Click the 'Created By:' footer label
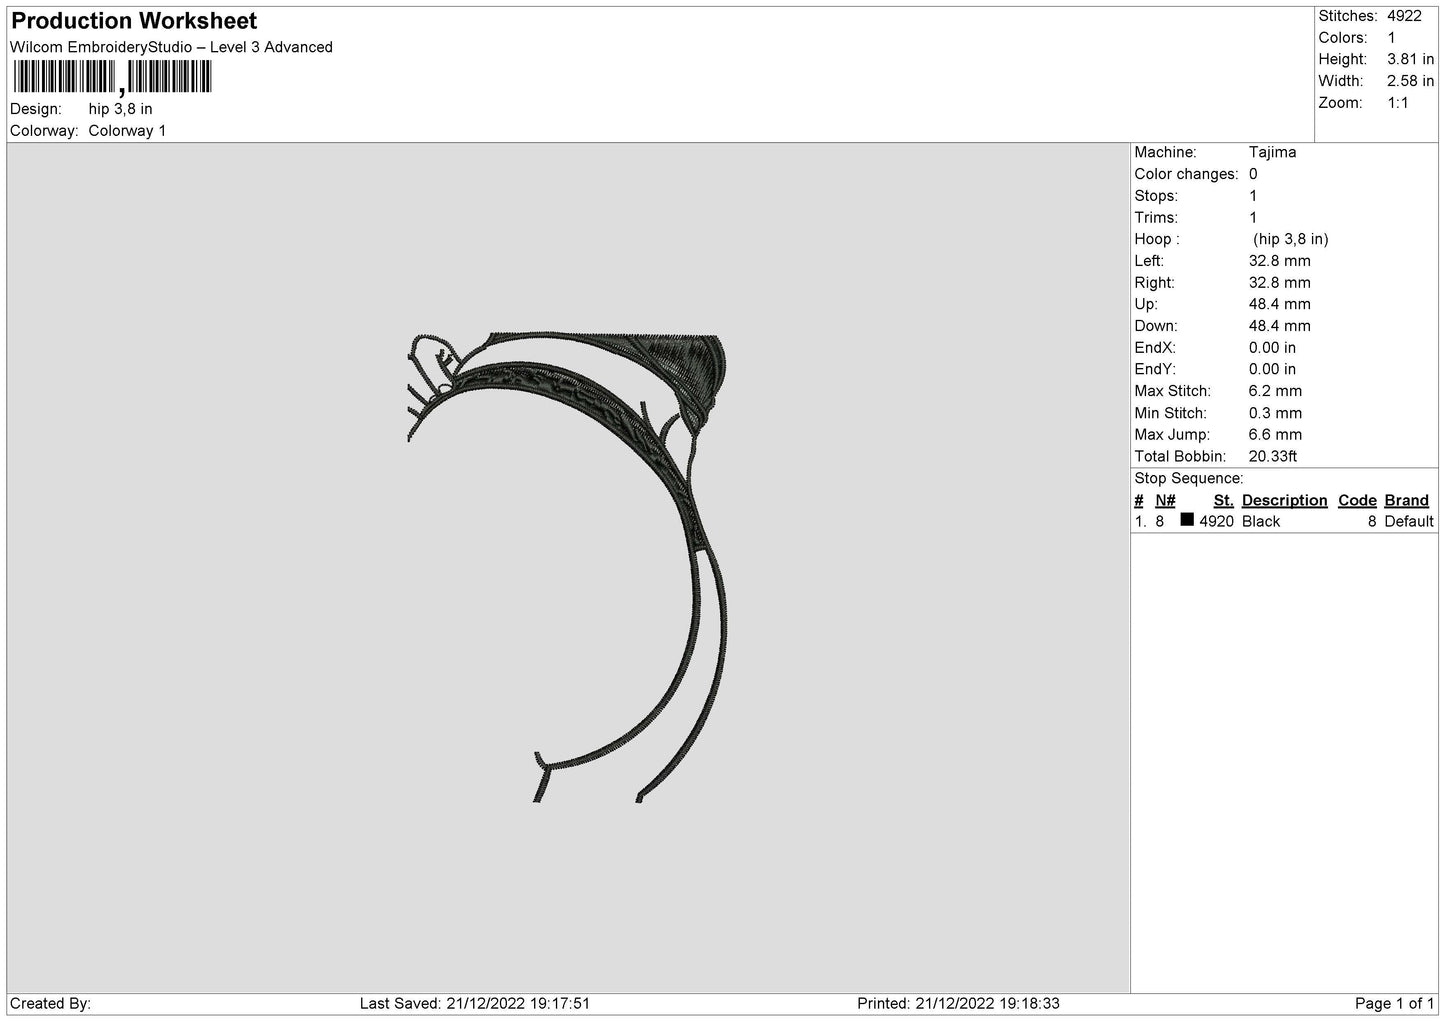Viewport: 1445px width, 1021px height. (50, 1004)
